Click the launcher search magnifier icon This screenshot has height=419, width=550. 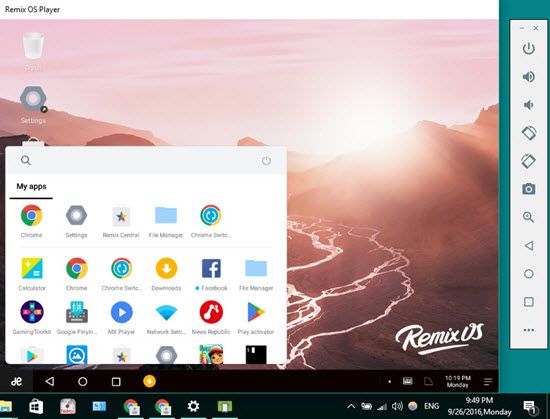click(26, 160)
